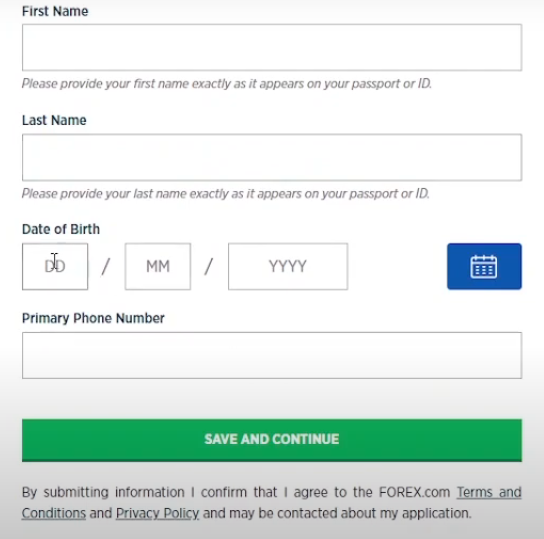Focus the Primary Phone Number field
Viewport: 544px width, 539px height.
coord(272,355)
